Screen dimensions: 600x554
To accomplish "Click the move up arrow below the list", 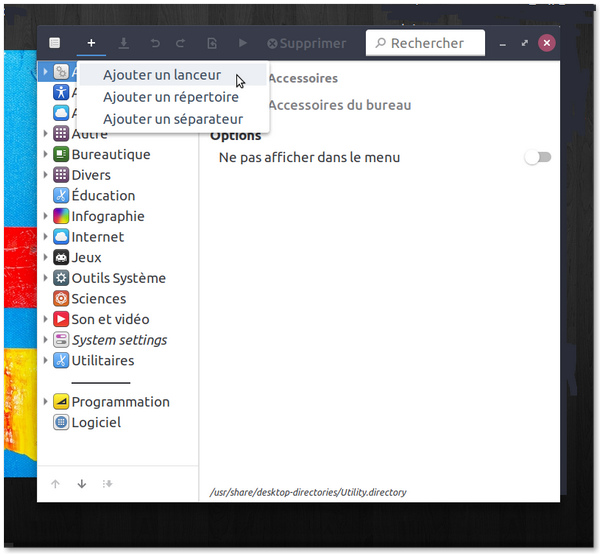I will point(55,484).
